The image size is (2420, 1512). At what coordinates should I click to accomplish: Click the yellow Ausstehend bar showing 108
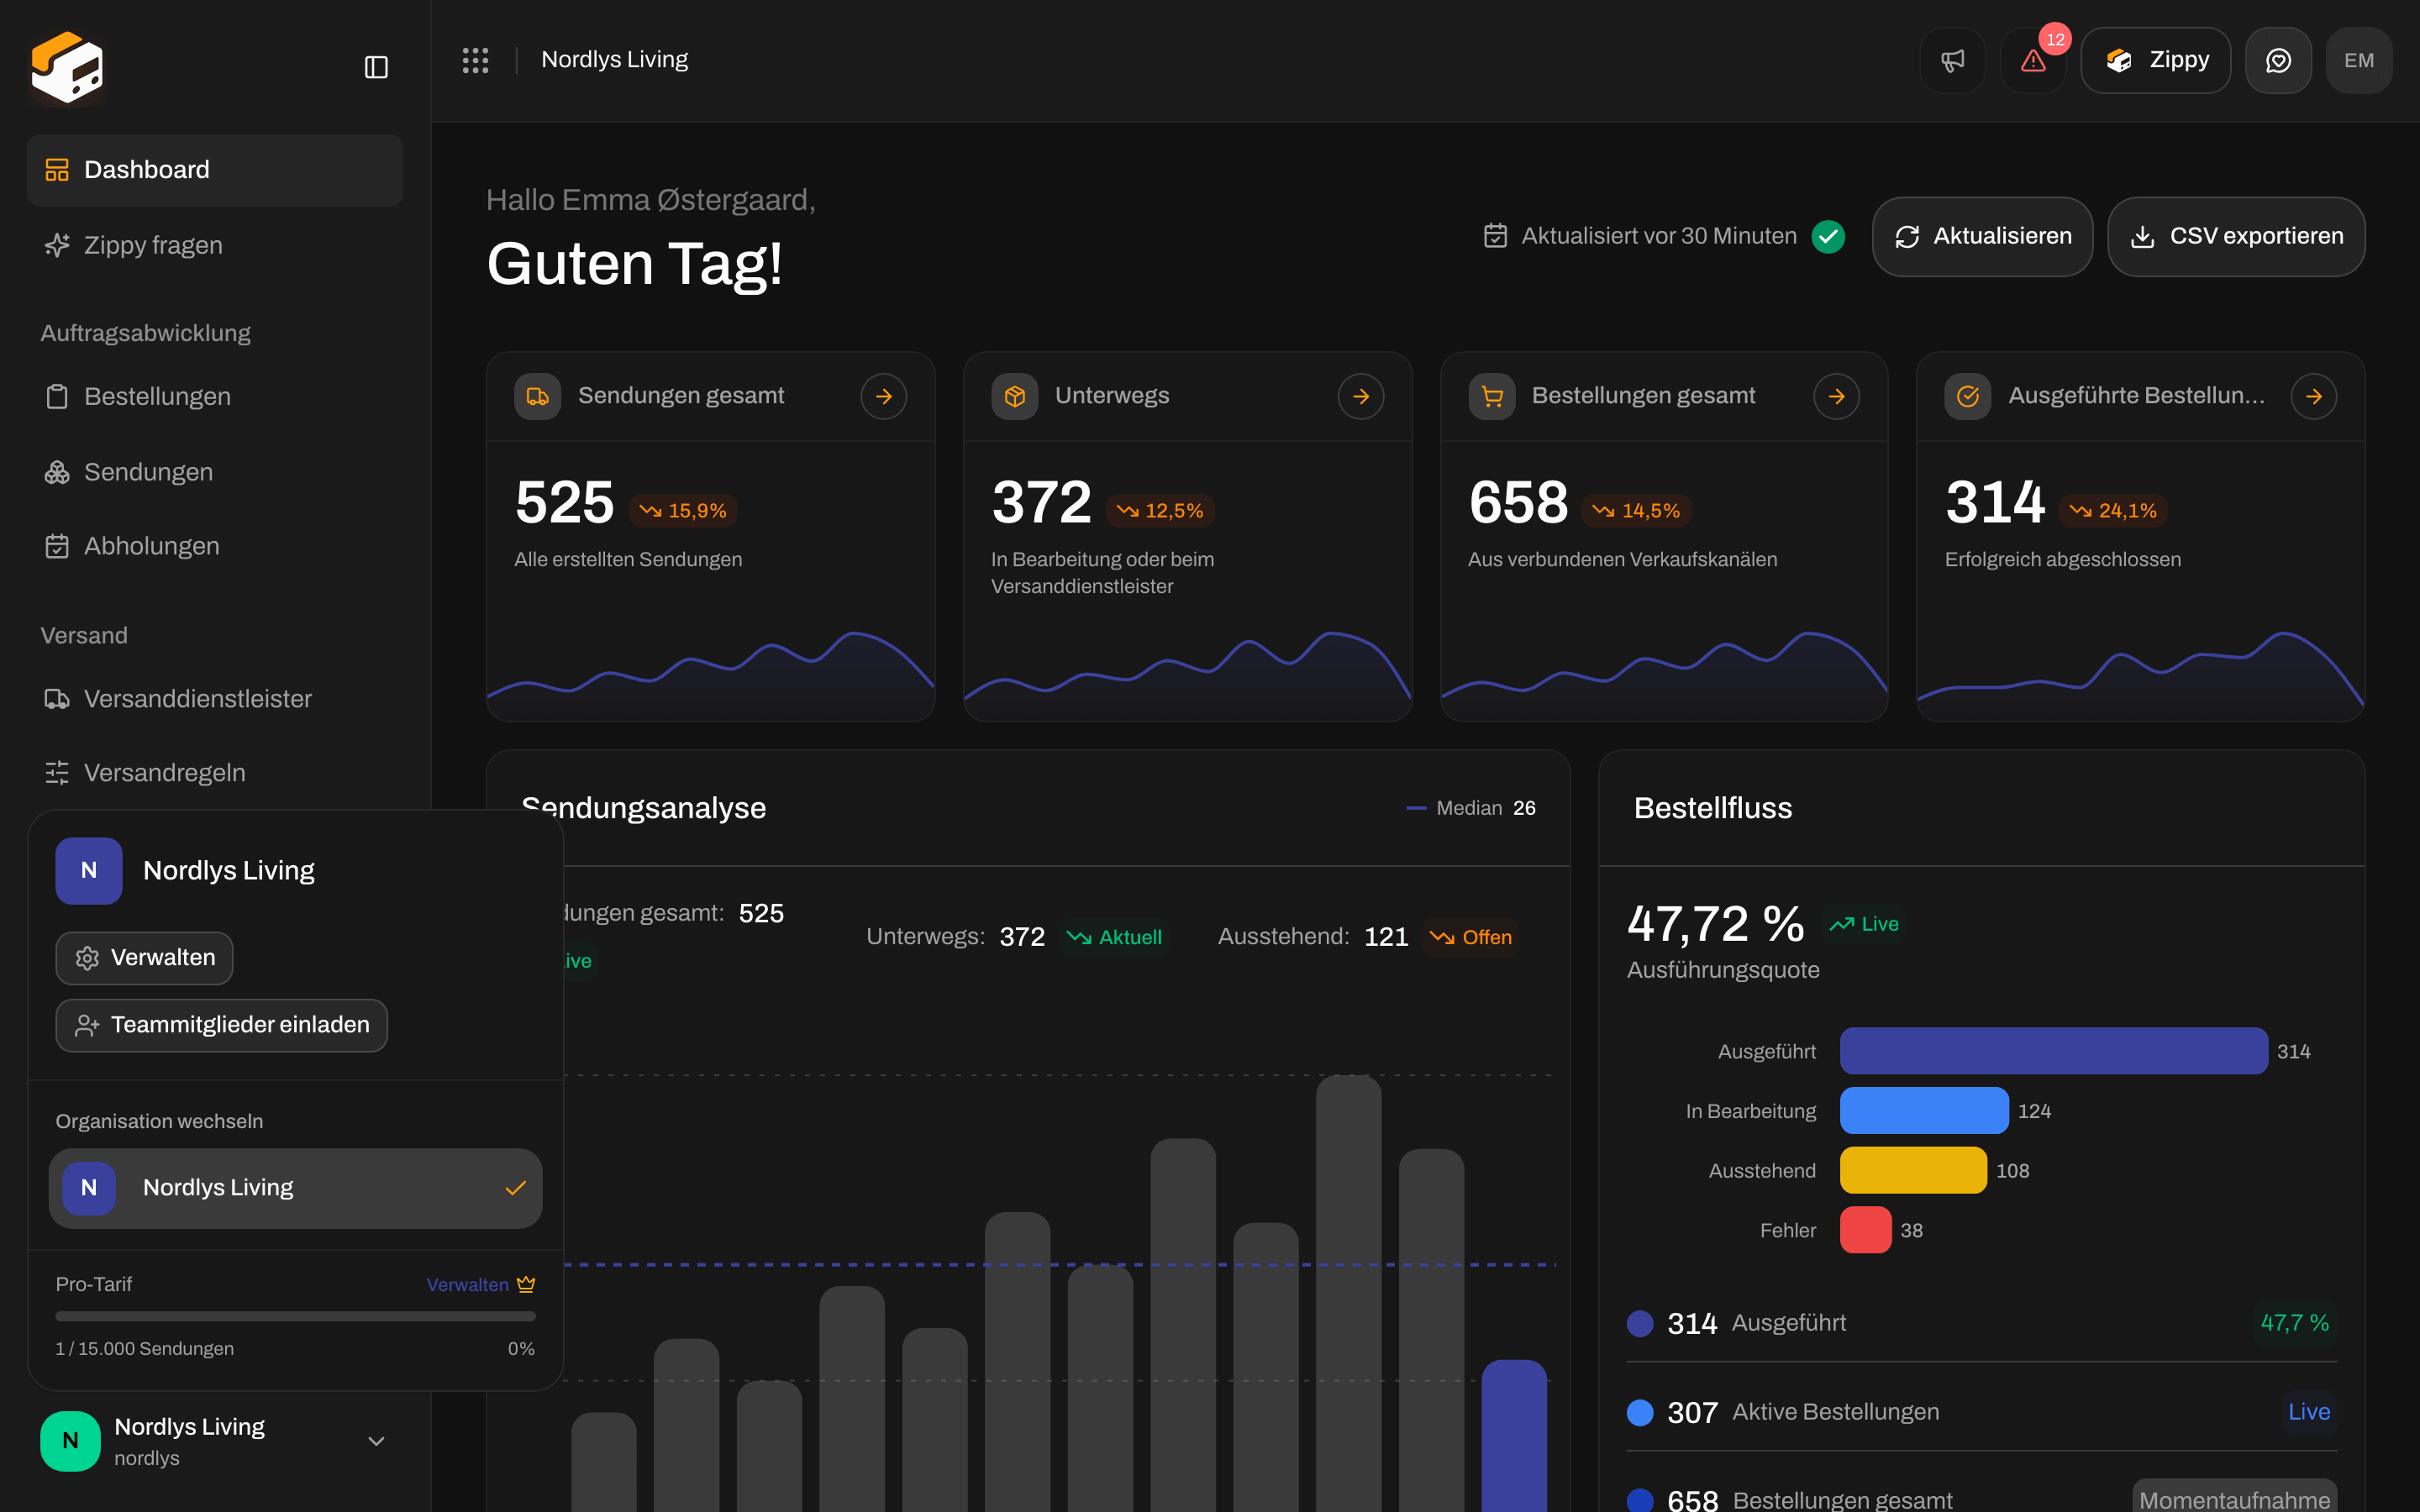pos(1913,1170)
